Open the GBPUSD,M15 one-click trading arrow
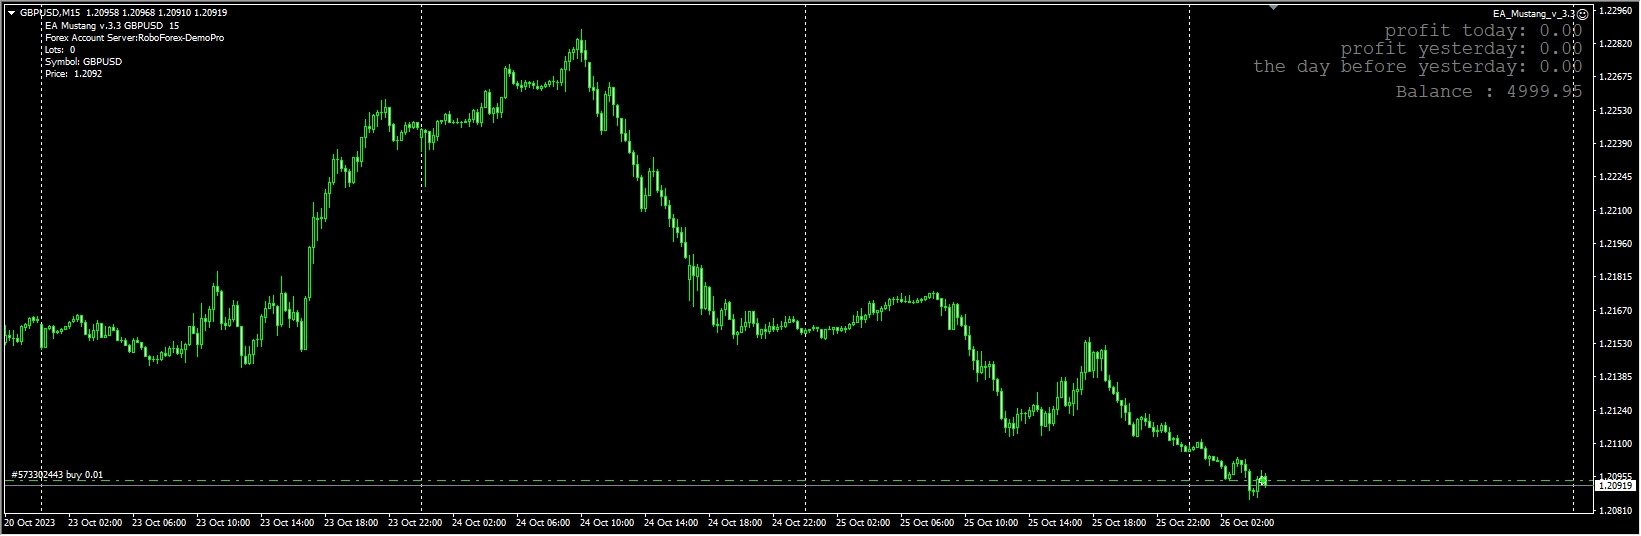Image resolution: width=1641 pixels, height=536 pixels. 11,13
